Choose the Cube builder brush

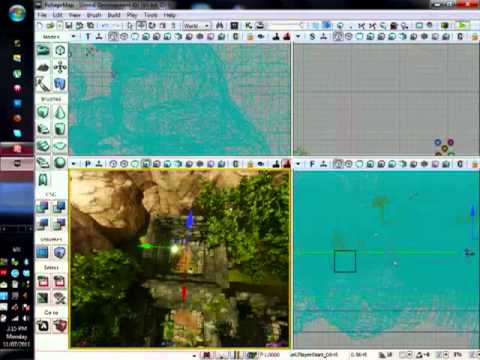pos(43,112)
